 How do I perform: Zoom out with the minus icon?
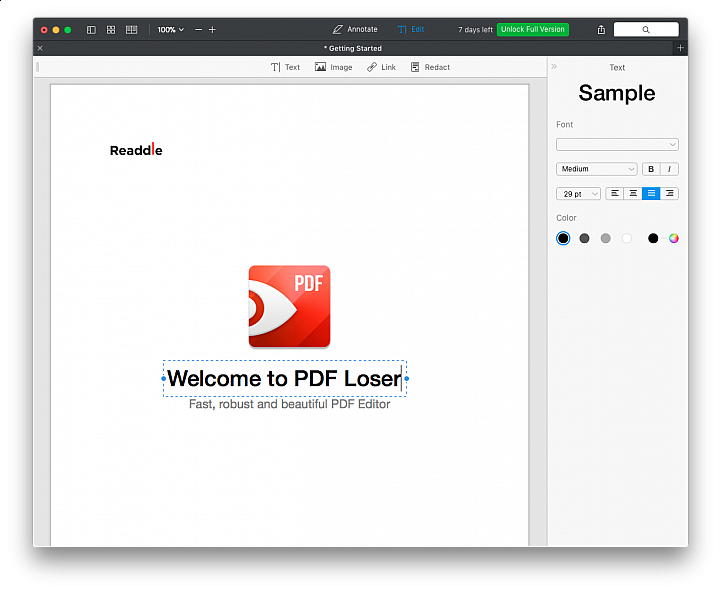(x=199, y=30)
